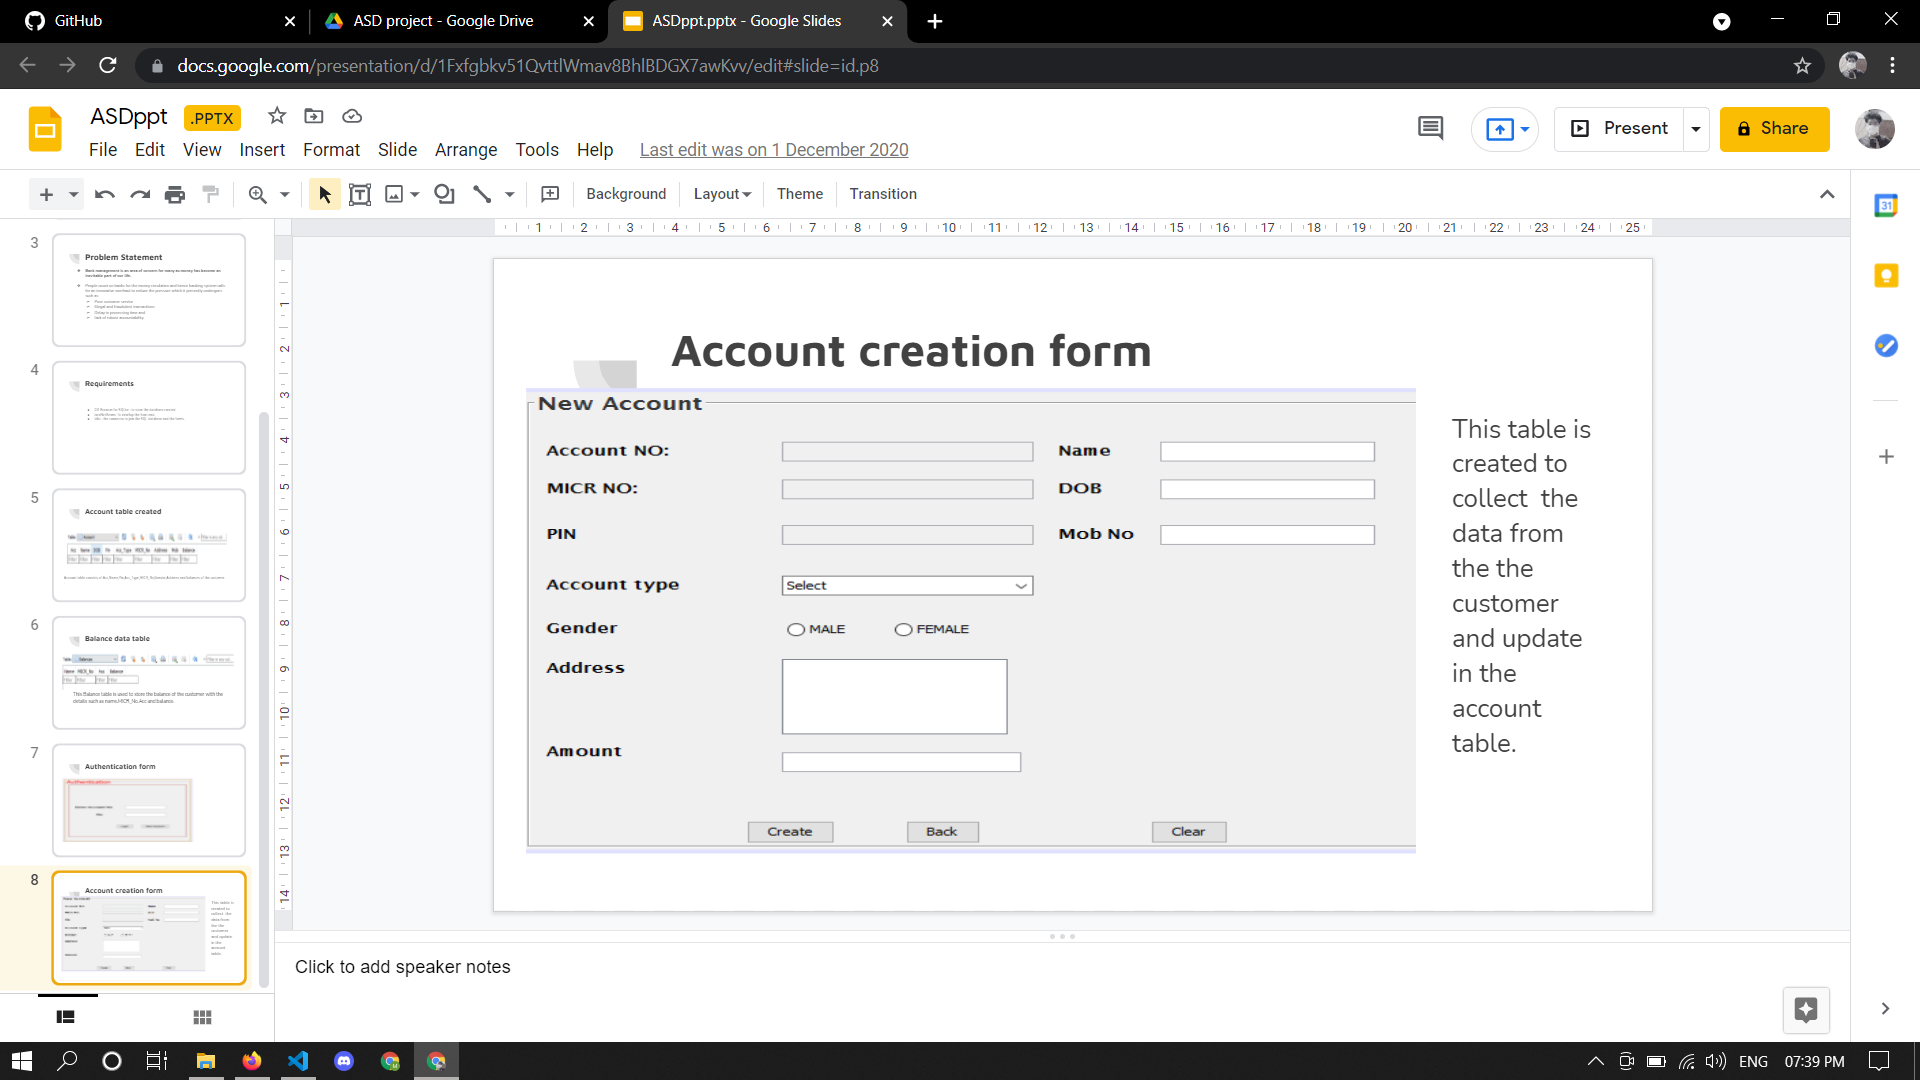Click Get add-ons plus icon
The image size is (1920, 1080).
pyautogui.click(x=1886, y=457)
